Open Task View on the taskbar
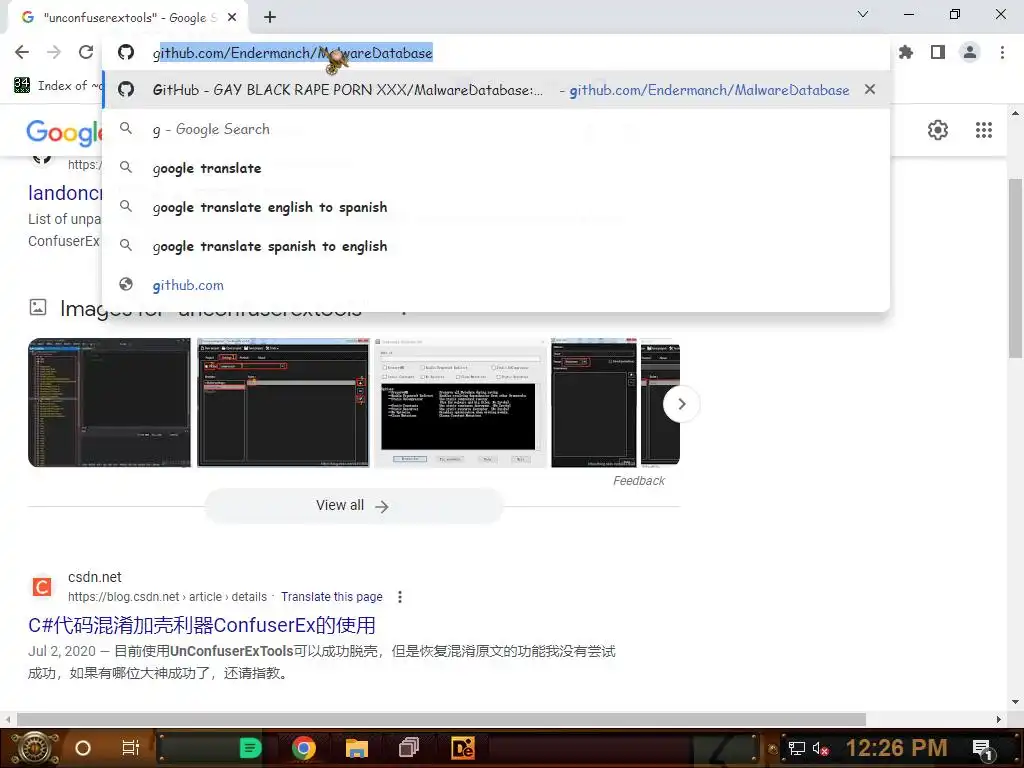This screenshot has height=768, width=1024. 131,748
